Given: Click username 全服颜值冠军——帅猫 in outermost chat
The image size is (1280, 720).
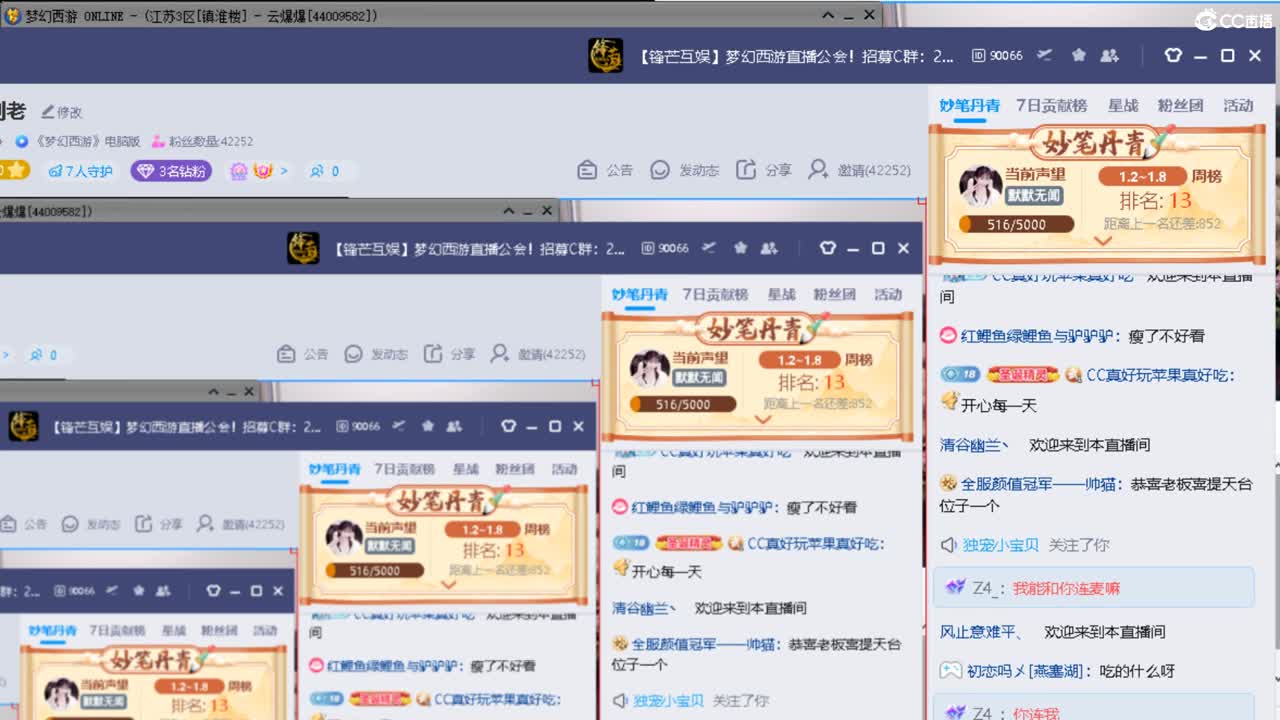Looking at the screenshot, I should click(1040, 483).
